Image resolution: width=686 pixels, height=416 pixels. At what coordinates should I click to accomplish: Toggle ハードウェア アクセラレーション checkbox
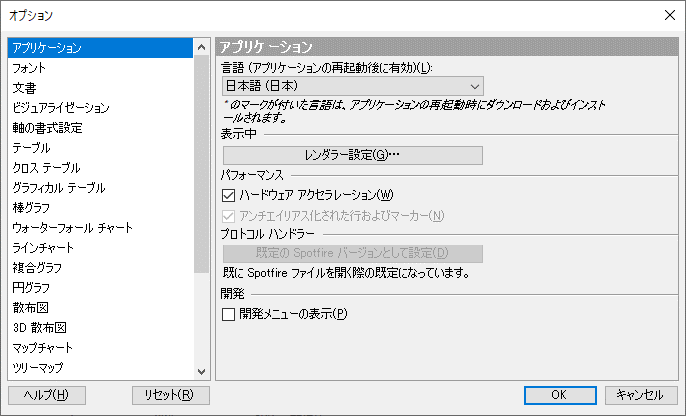click(228, 195)
